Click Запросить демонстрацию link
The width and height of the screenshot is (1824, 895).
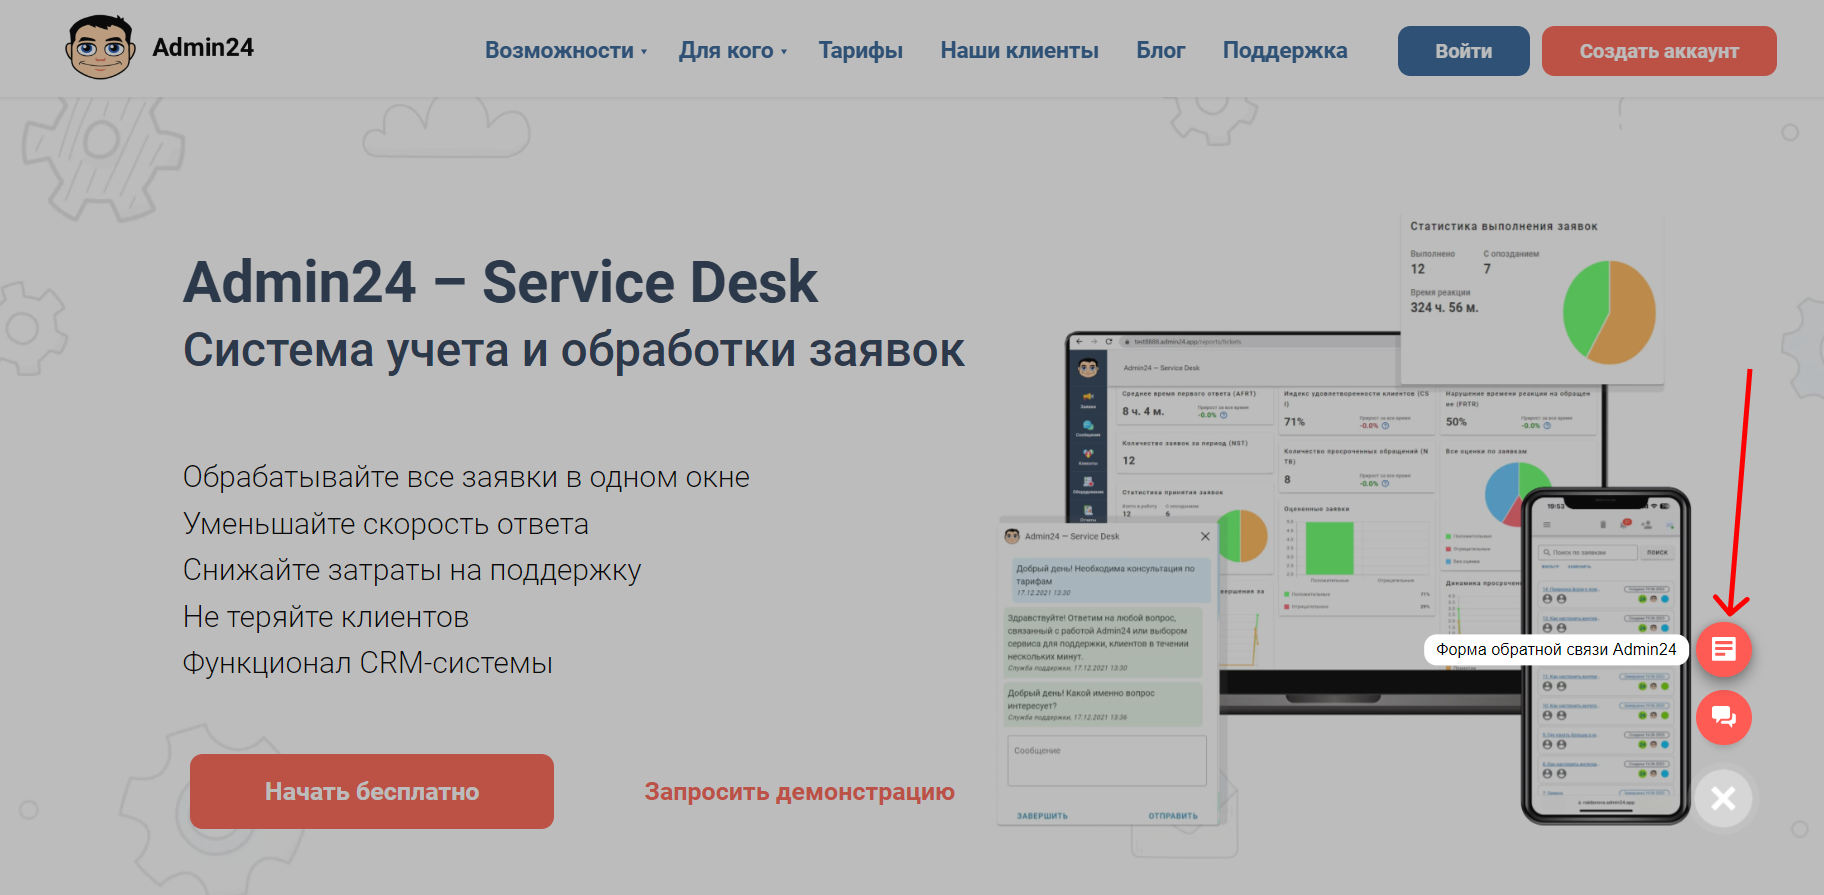(799, 791)
